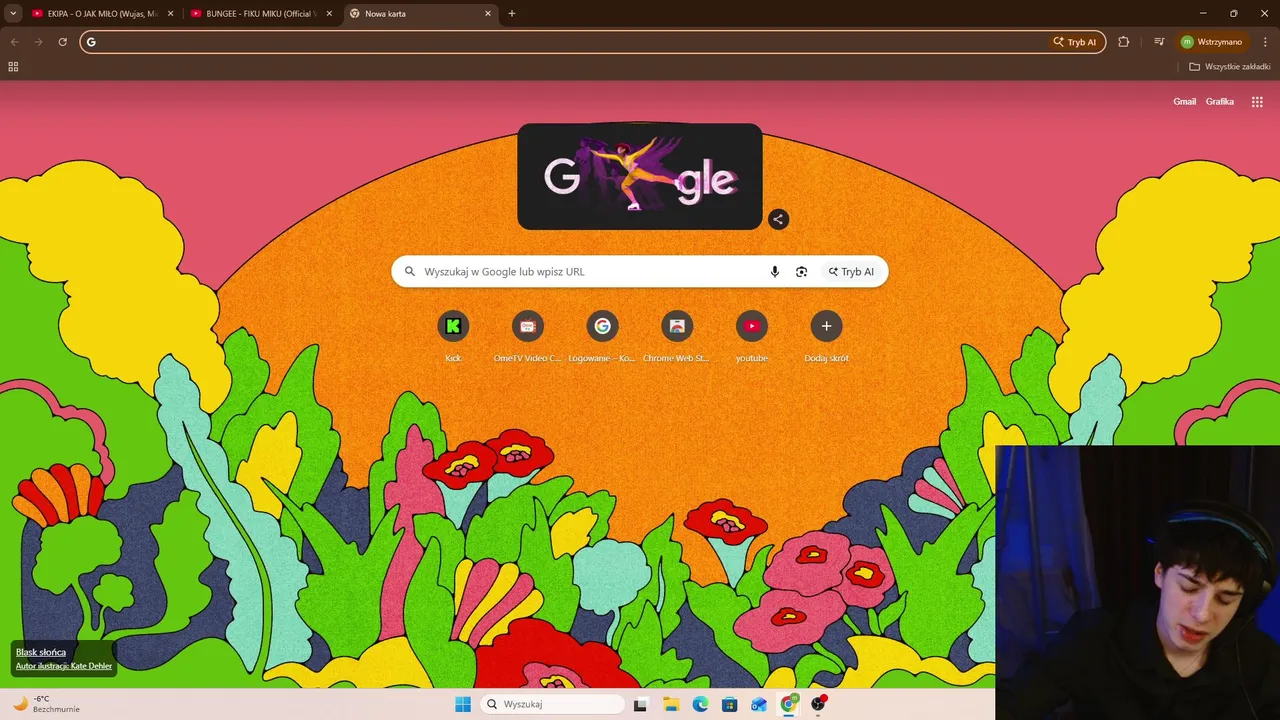The height and width of the screenshot is (720, 1280).
Task: Go forward with the forward arrow
Action: [39, 42]
